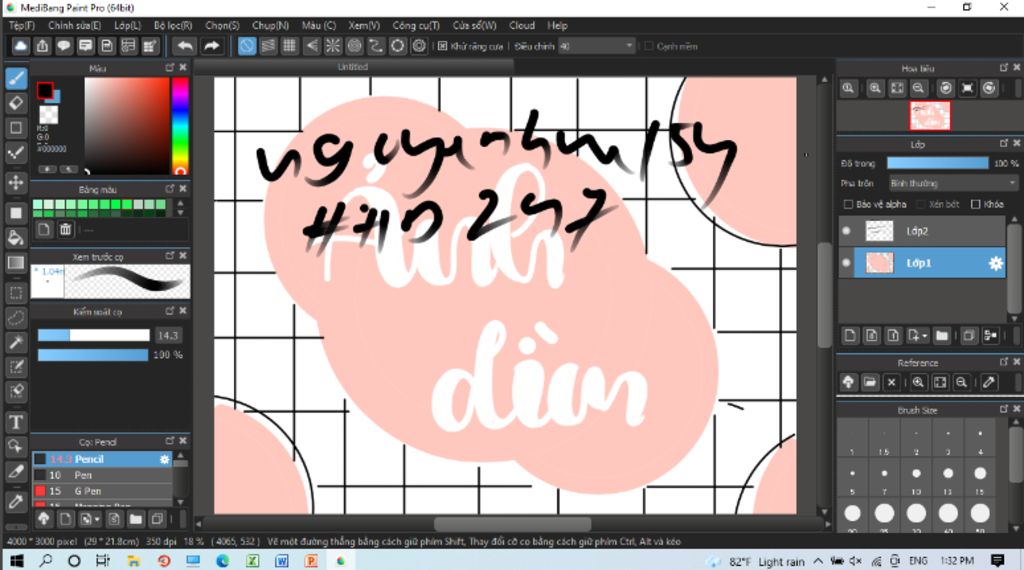Open Pencil brush settings gear

point(165,460)
